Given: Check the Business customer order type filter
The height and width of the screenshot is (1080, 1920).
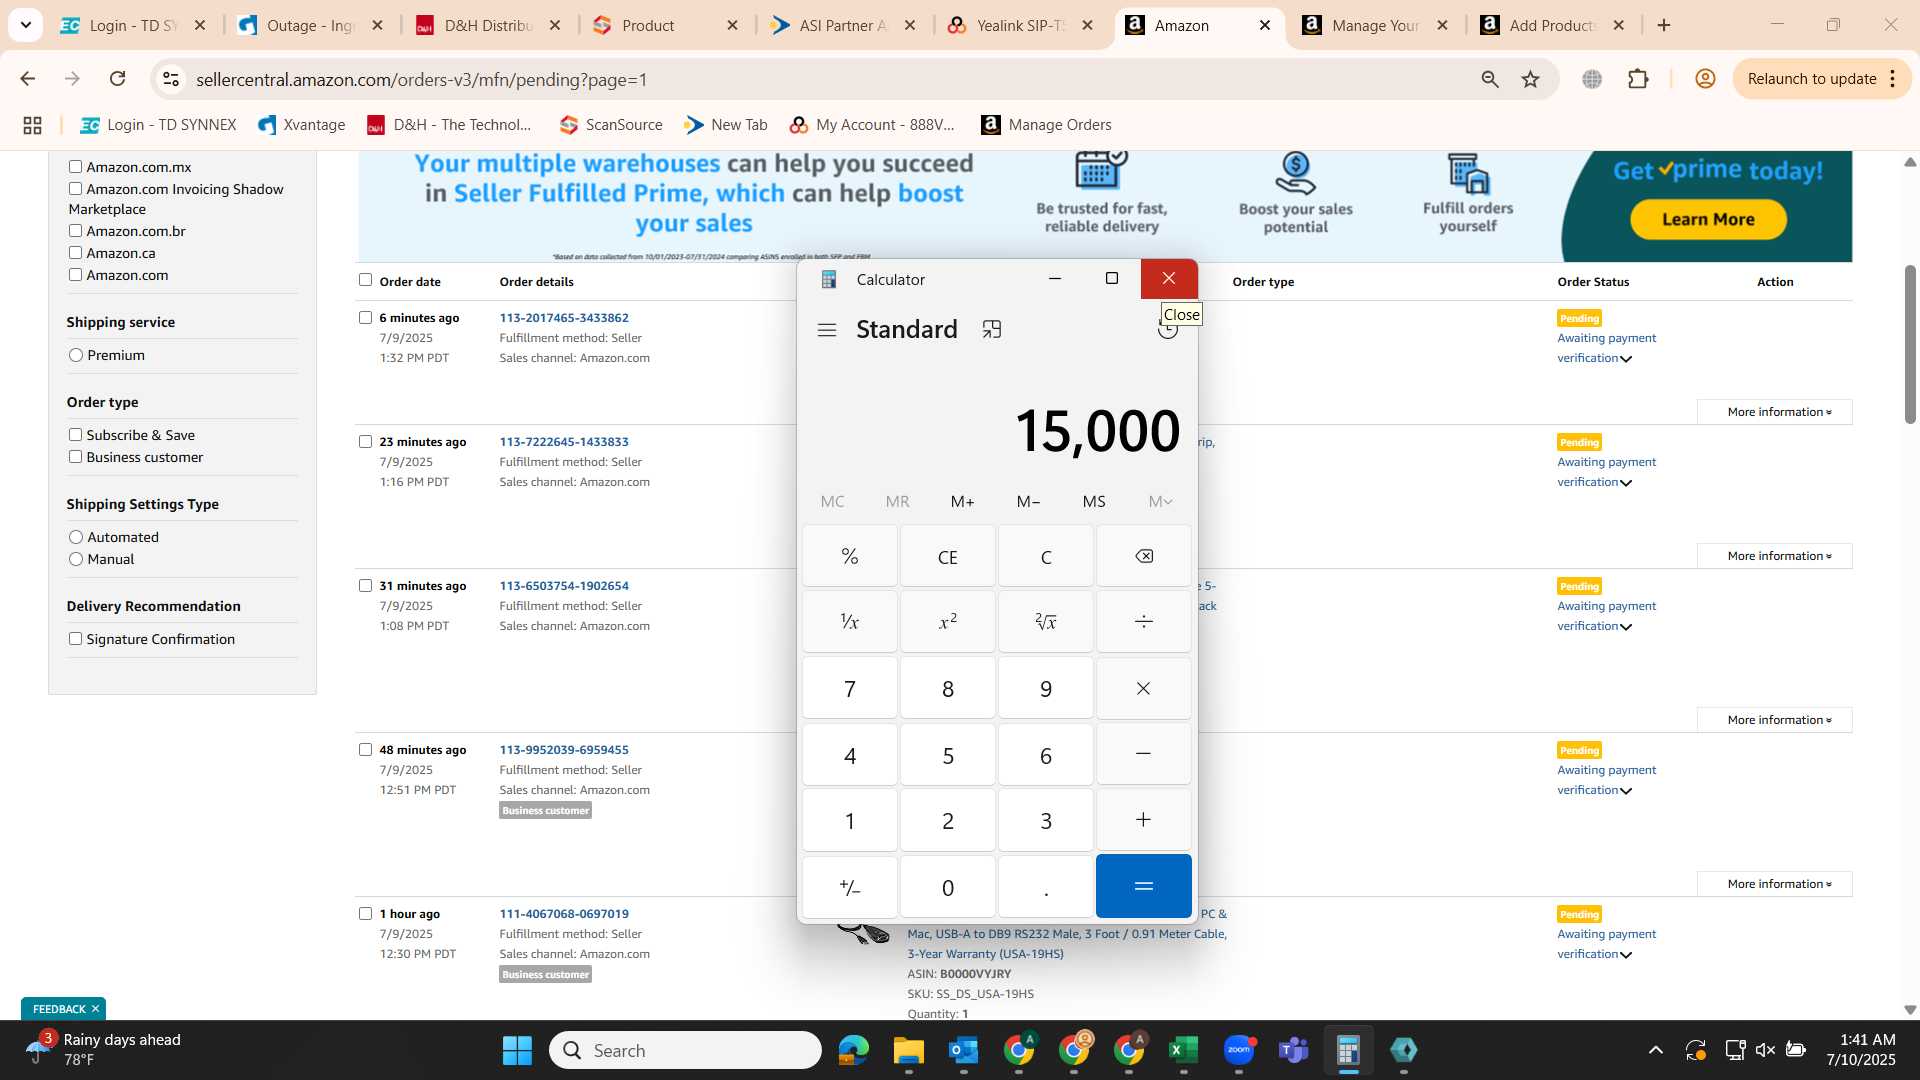Looking at the screenshot, I should (75, 457).
